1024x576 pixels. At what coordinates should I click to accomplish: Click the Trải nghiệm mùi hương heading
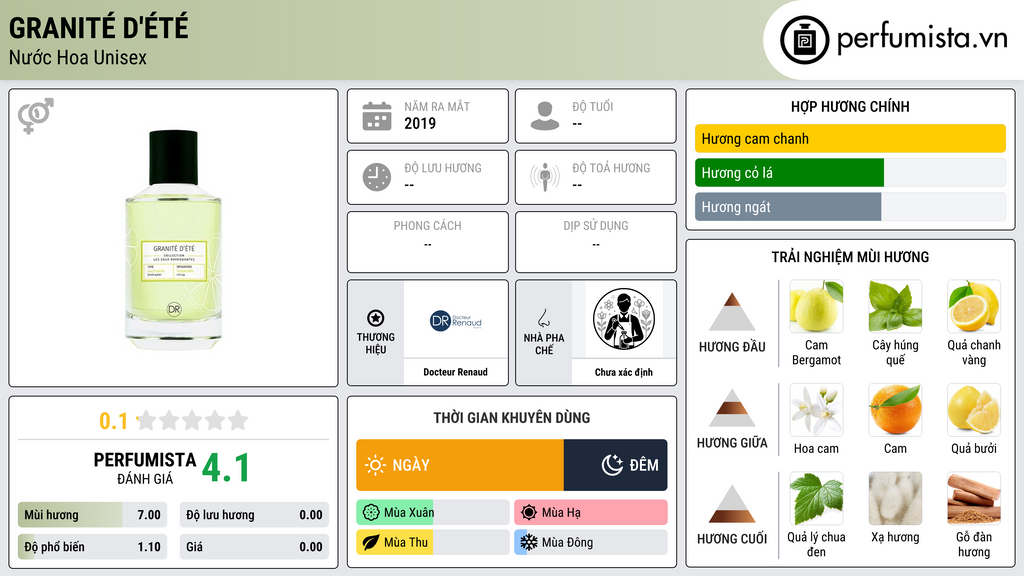(850, 257)
